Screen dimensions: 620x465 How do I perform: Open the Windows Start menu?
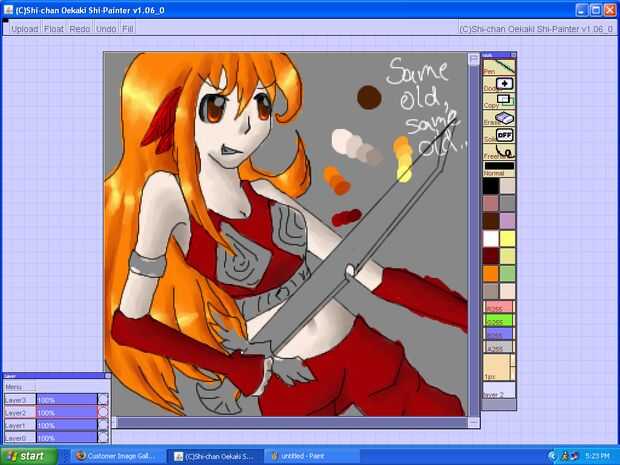point(28,456)
